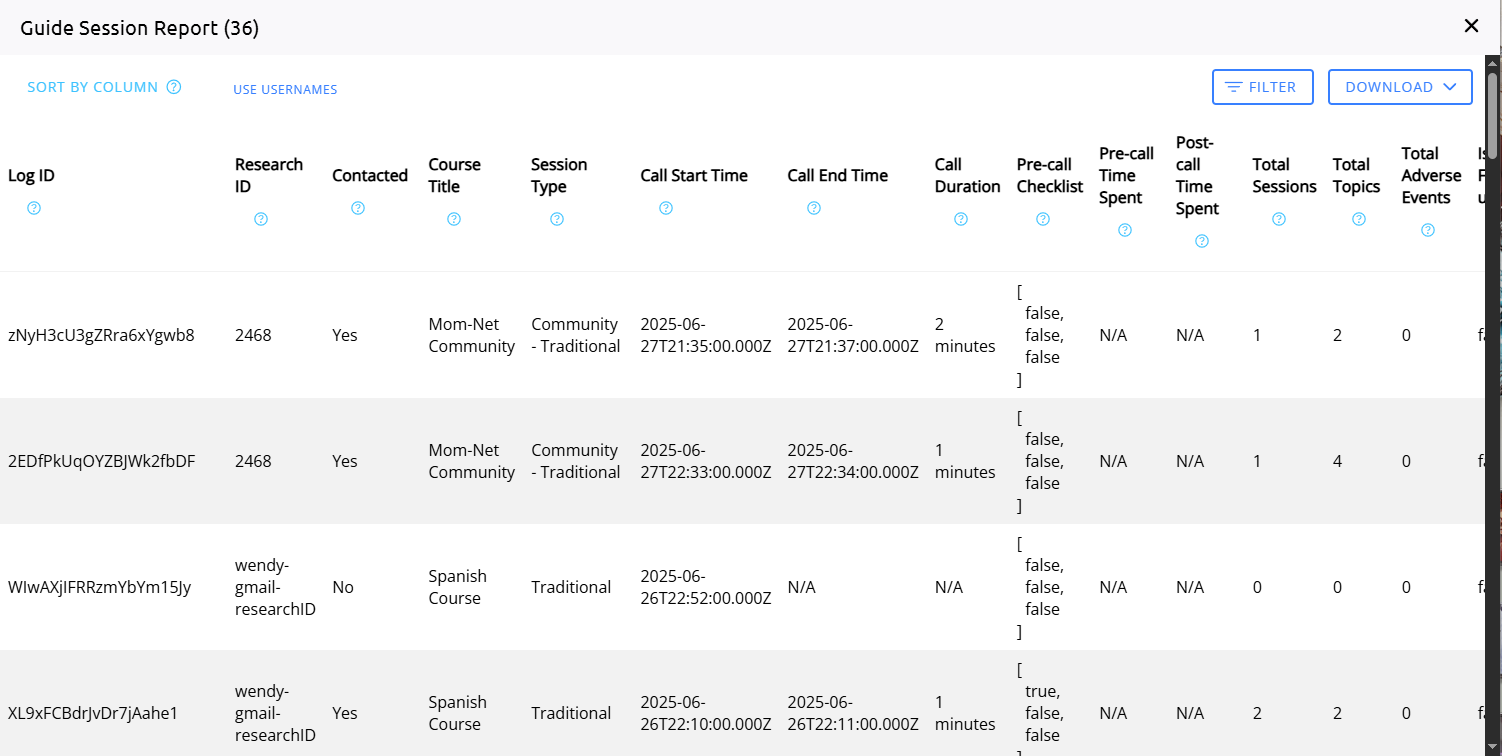Close the Guide Session Report dialog
Screen dimensions: 1502x756
1471,26
